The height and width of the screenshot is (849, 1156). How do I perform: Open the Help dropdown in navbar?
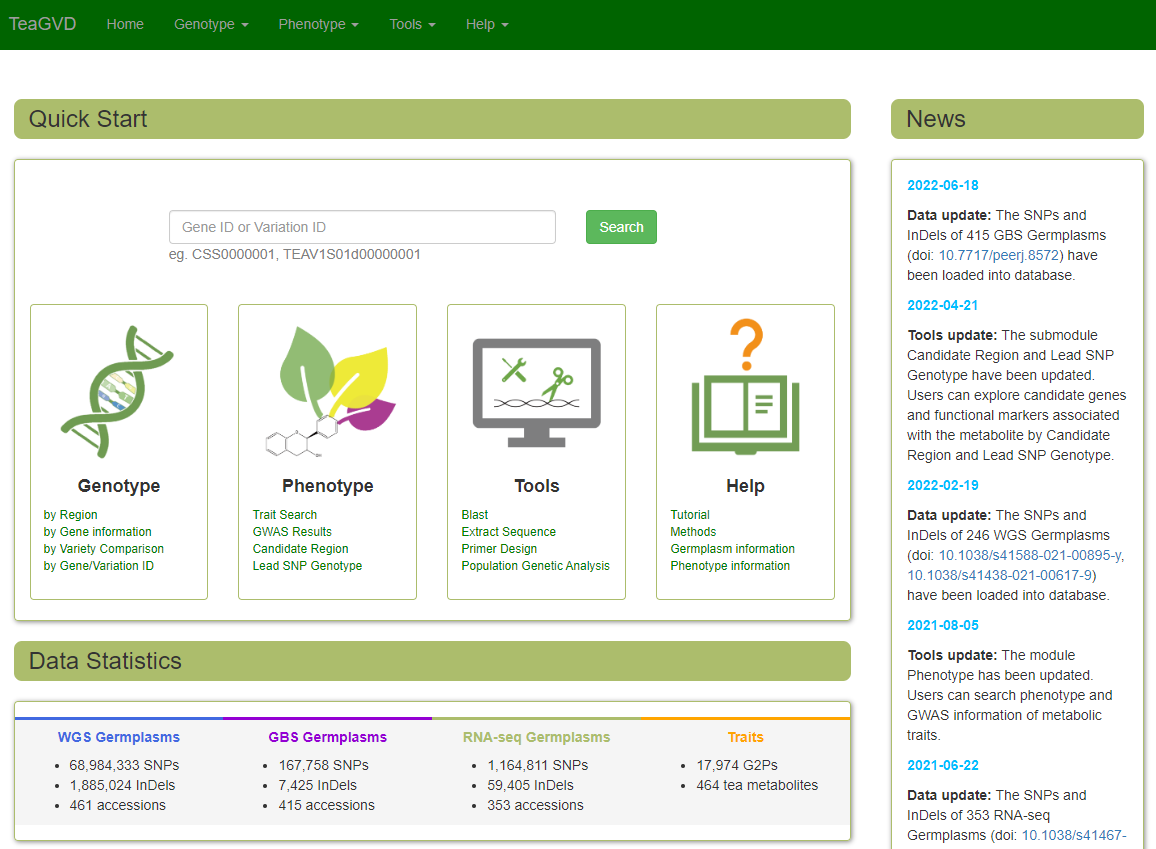tap(486, 24)
